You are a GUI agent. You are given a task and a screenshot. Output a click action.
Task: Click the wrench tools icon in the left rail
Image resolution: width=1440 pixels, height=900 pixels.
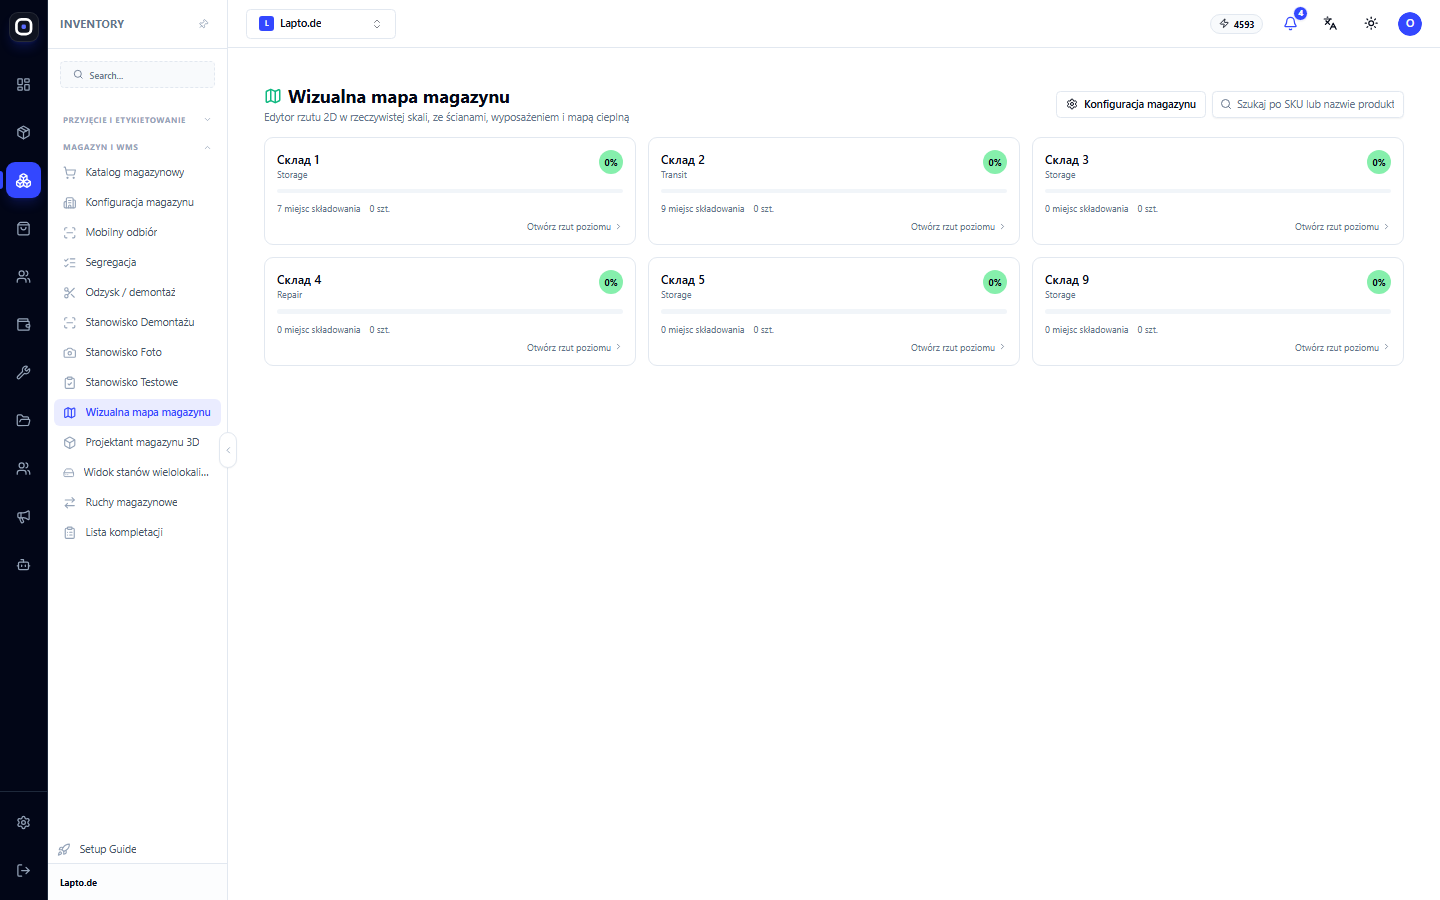(24, 372)
